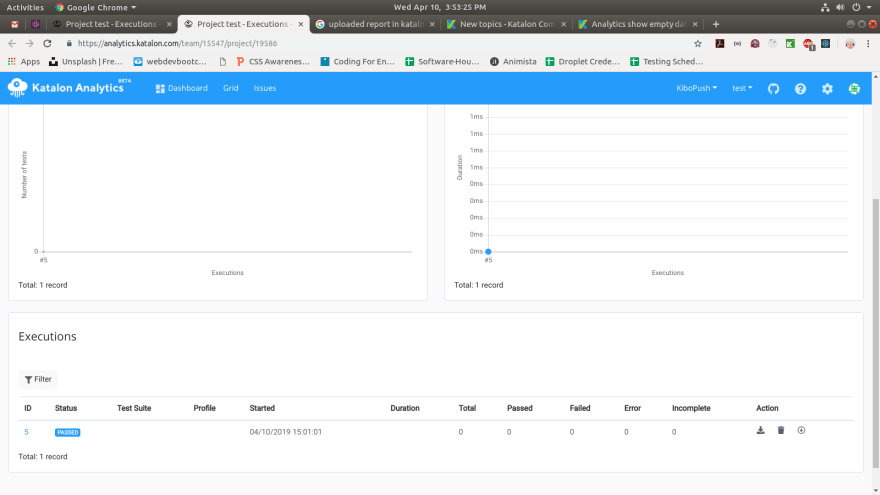
Task: Open execution ID 5 link
Action: 26,432
